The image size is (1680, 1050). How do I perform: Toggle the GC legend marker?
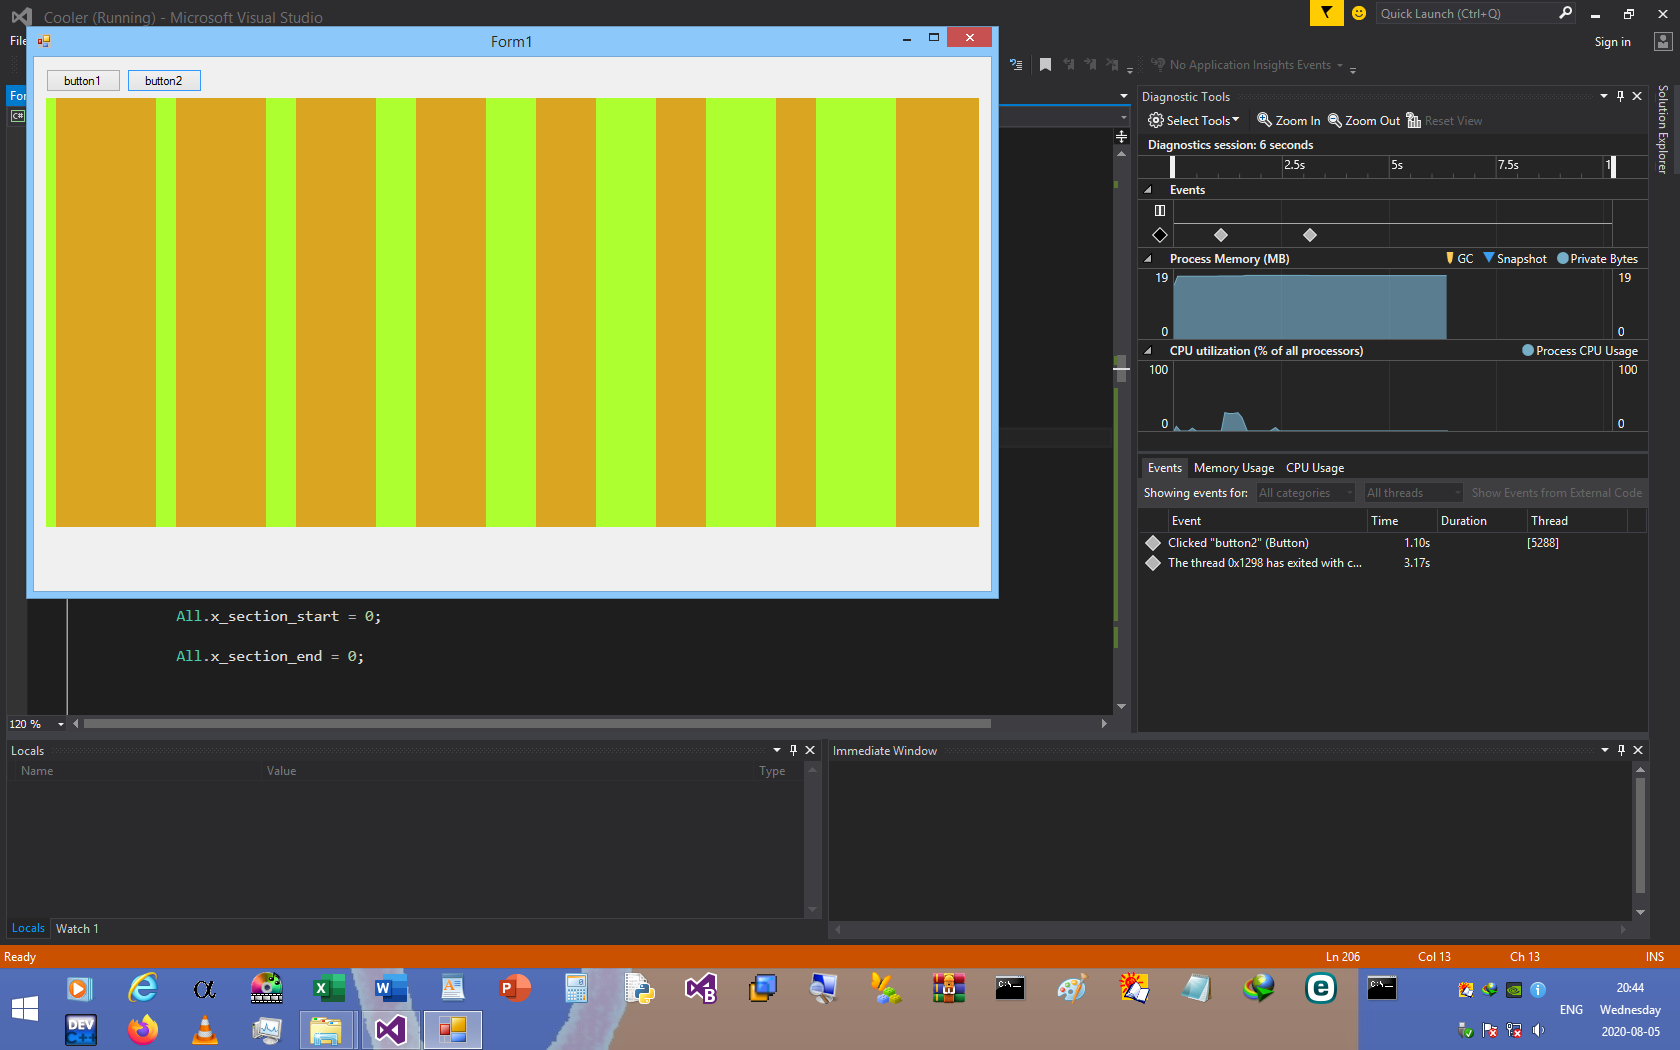click(1460, 259)
